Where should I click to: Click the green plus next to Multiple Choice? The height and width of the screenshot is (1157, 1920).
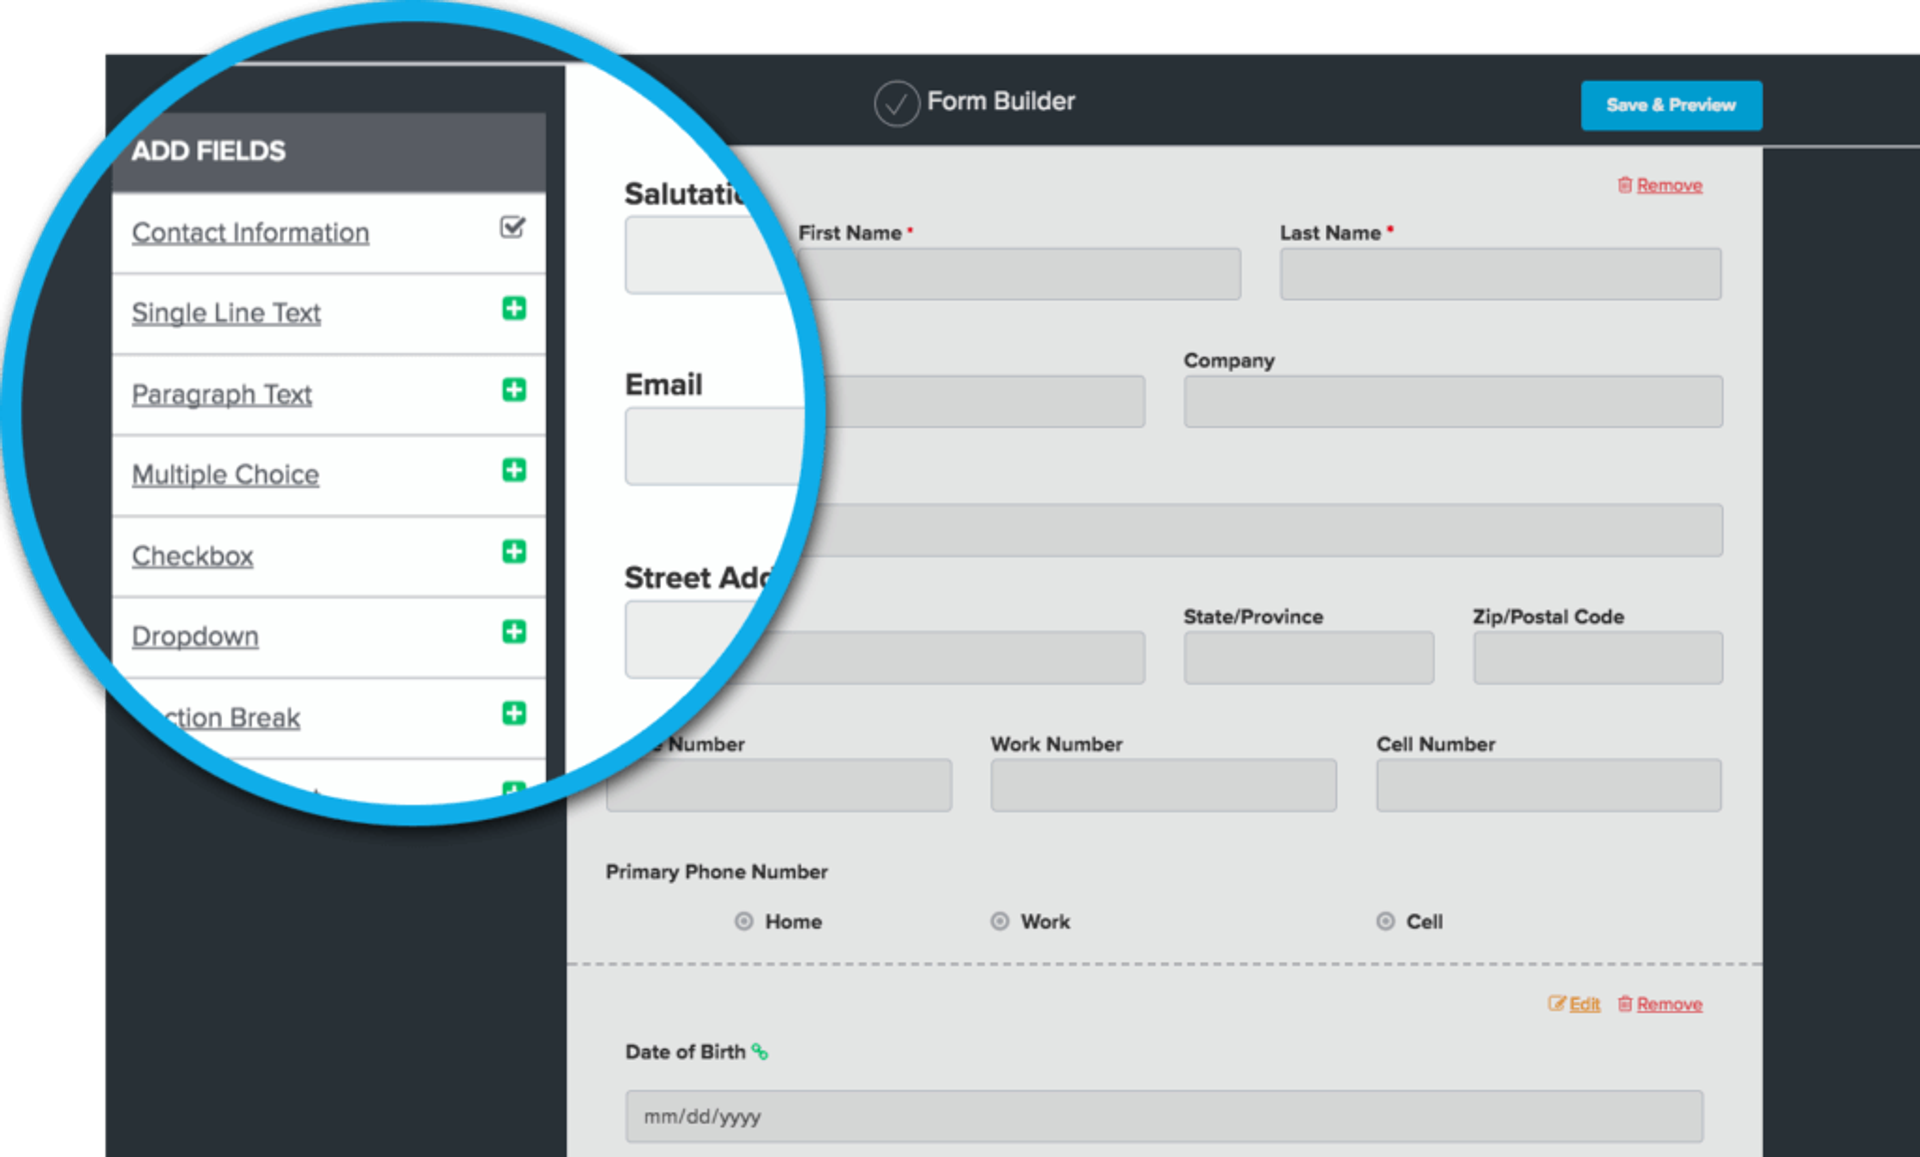[x=514, y=470]
